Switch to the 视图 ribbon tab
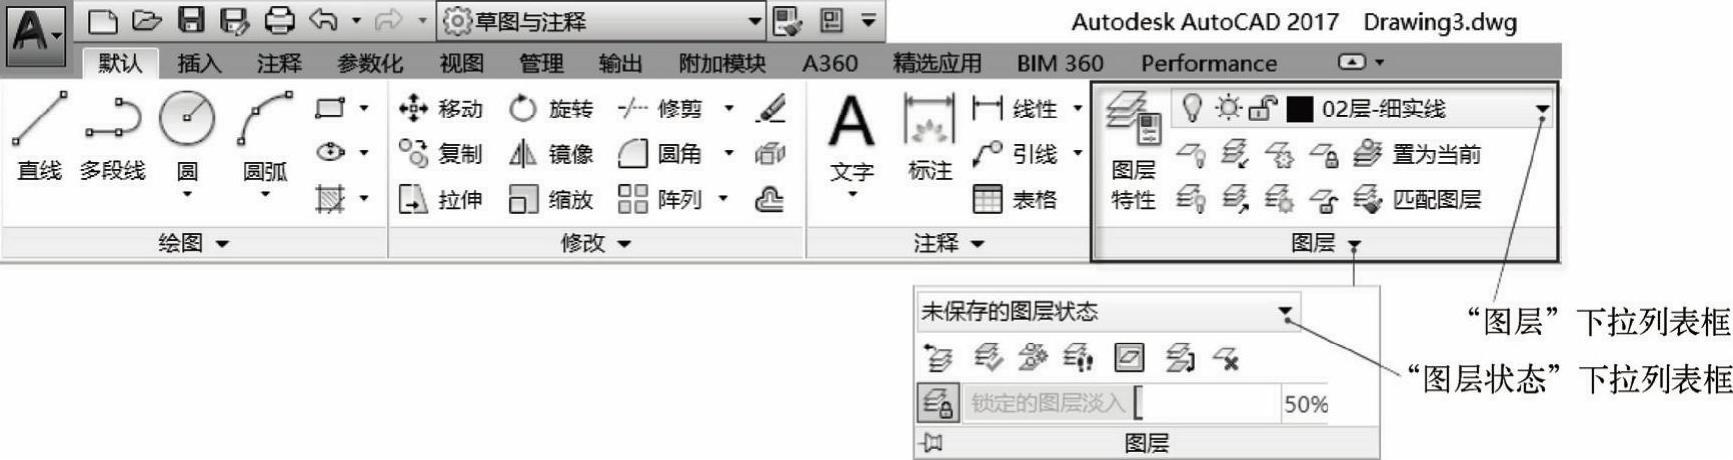This screenshot has height=460, width=1733. (462, 63)
